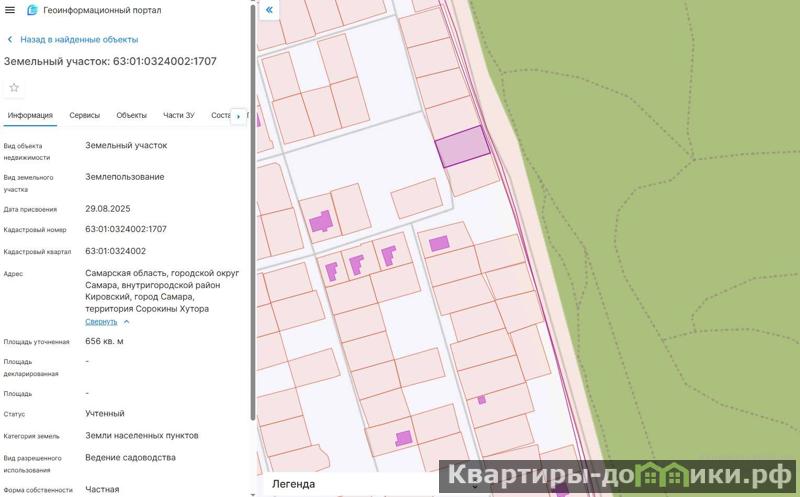Open the hamburger main menu

10,10
